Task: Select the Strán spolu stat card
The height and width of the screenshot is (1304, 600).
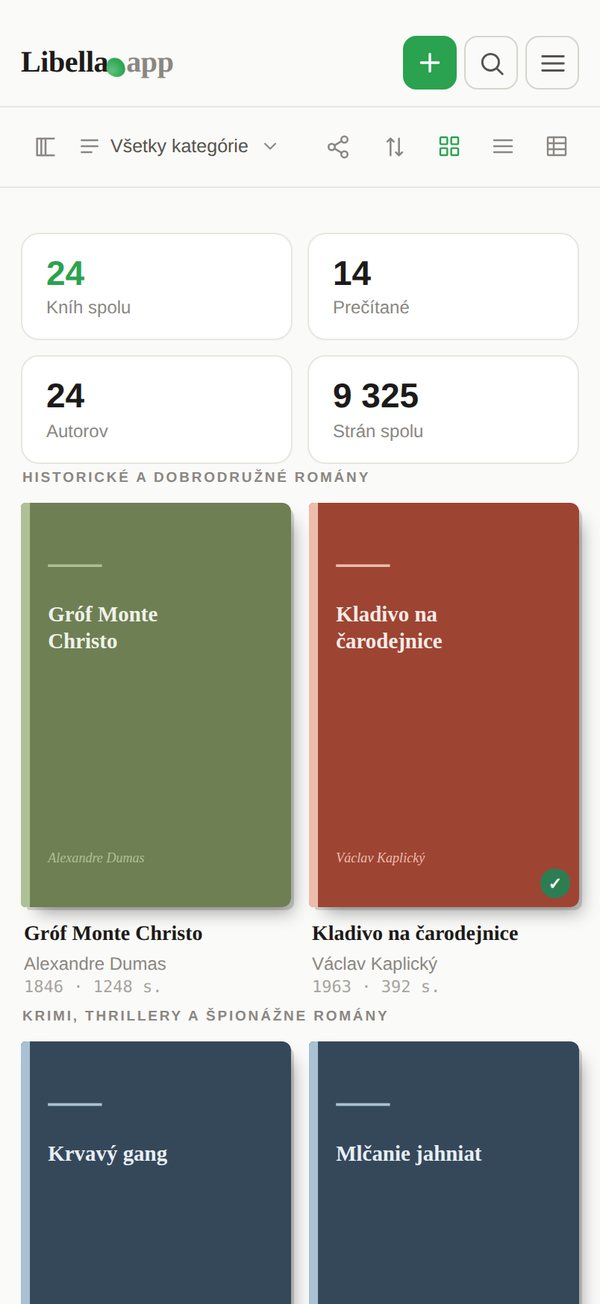Action: (443, 410)
